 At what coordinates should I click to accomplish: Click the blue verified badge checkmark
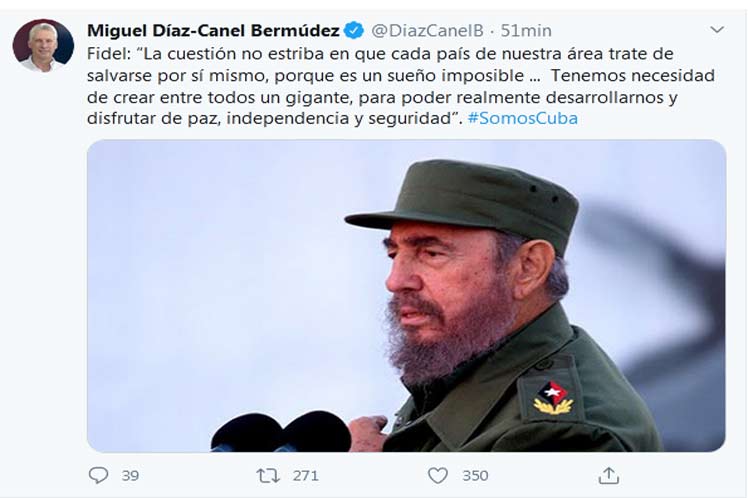[x=353, y=31]
